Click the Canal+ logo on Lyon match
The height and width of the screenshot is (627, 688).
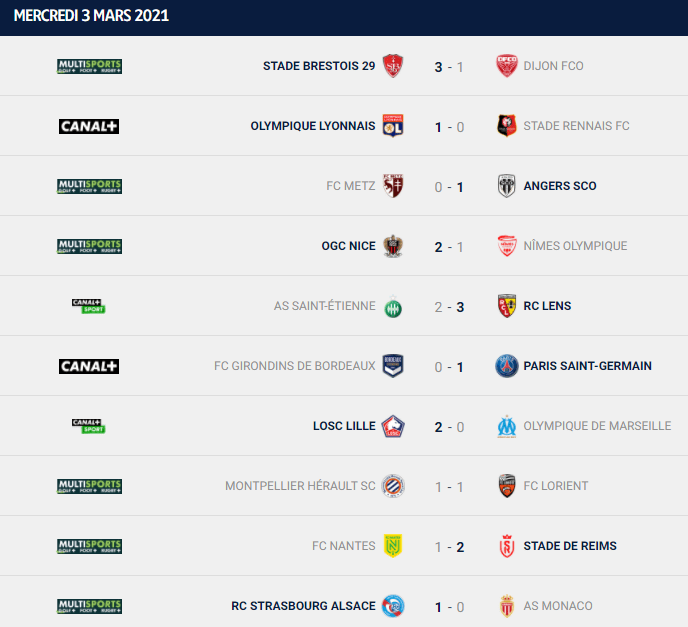(x=89, y=126)
